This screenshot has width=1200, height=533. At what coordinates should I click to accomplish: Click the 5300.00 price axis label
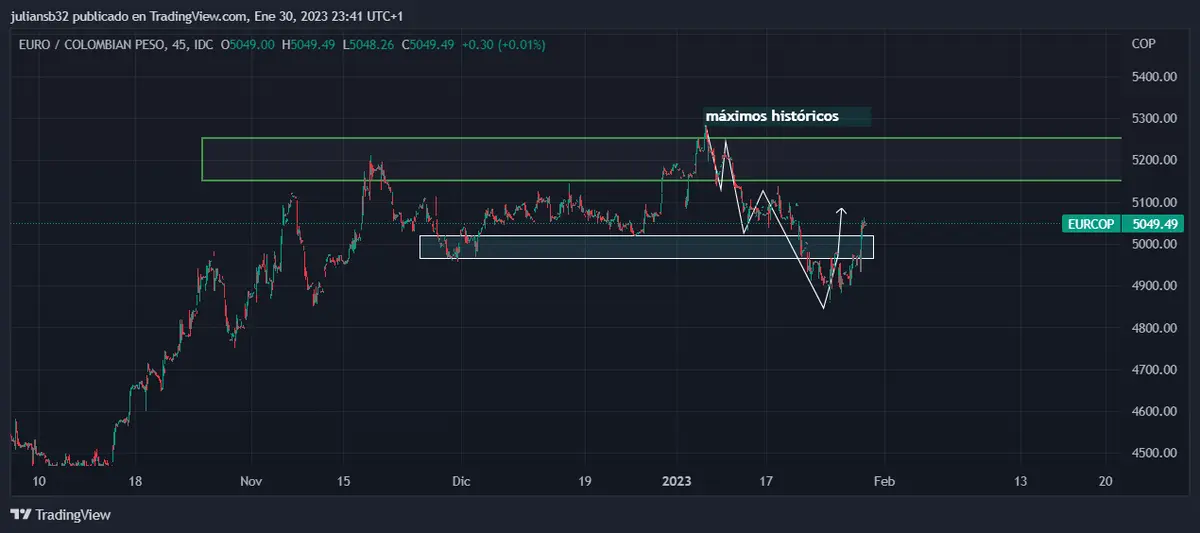click(x=1151, y=119)
